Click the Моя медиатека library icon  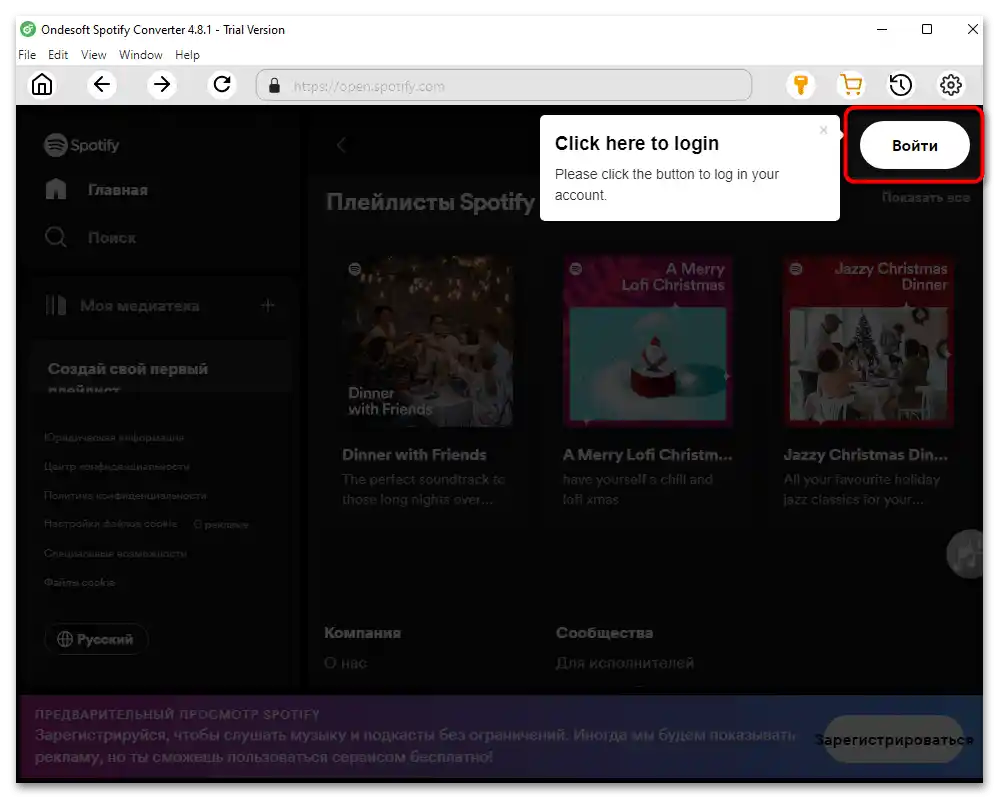point(55,305)
